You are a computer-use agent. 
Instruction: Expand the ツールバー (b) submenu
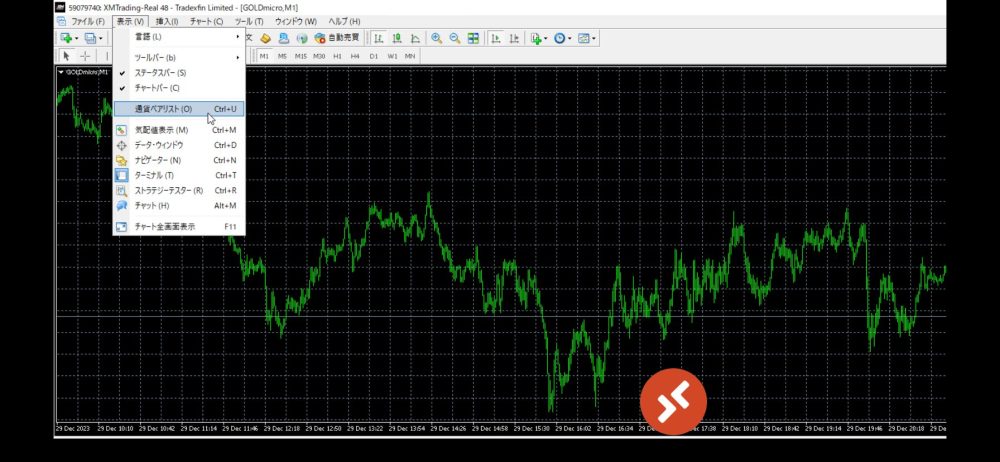[x=179, y=57]
